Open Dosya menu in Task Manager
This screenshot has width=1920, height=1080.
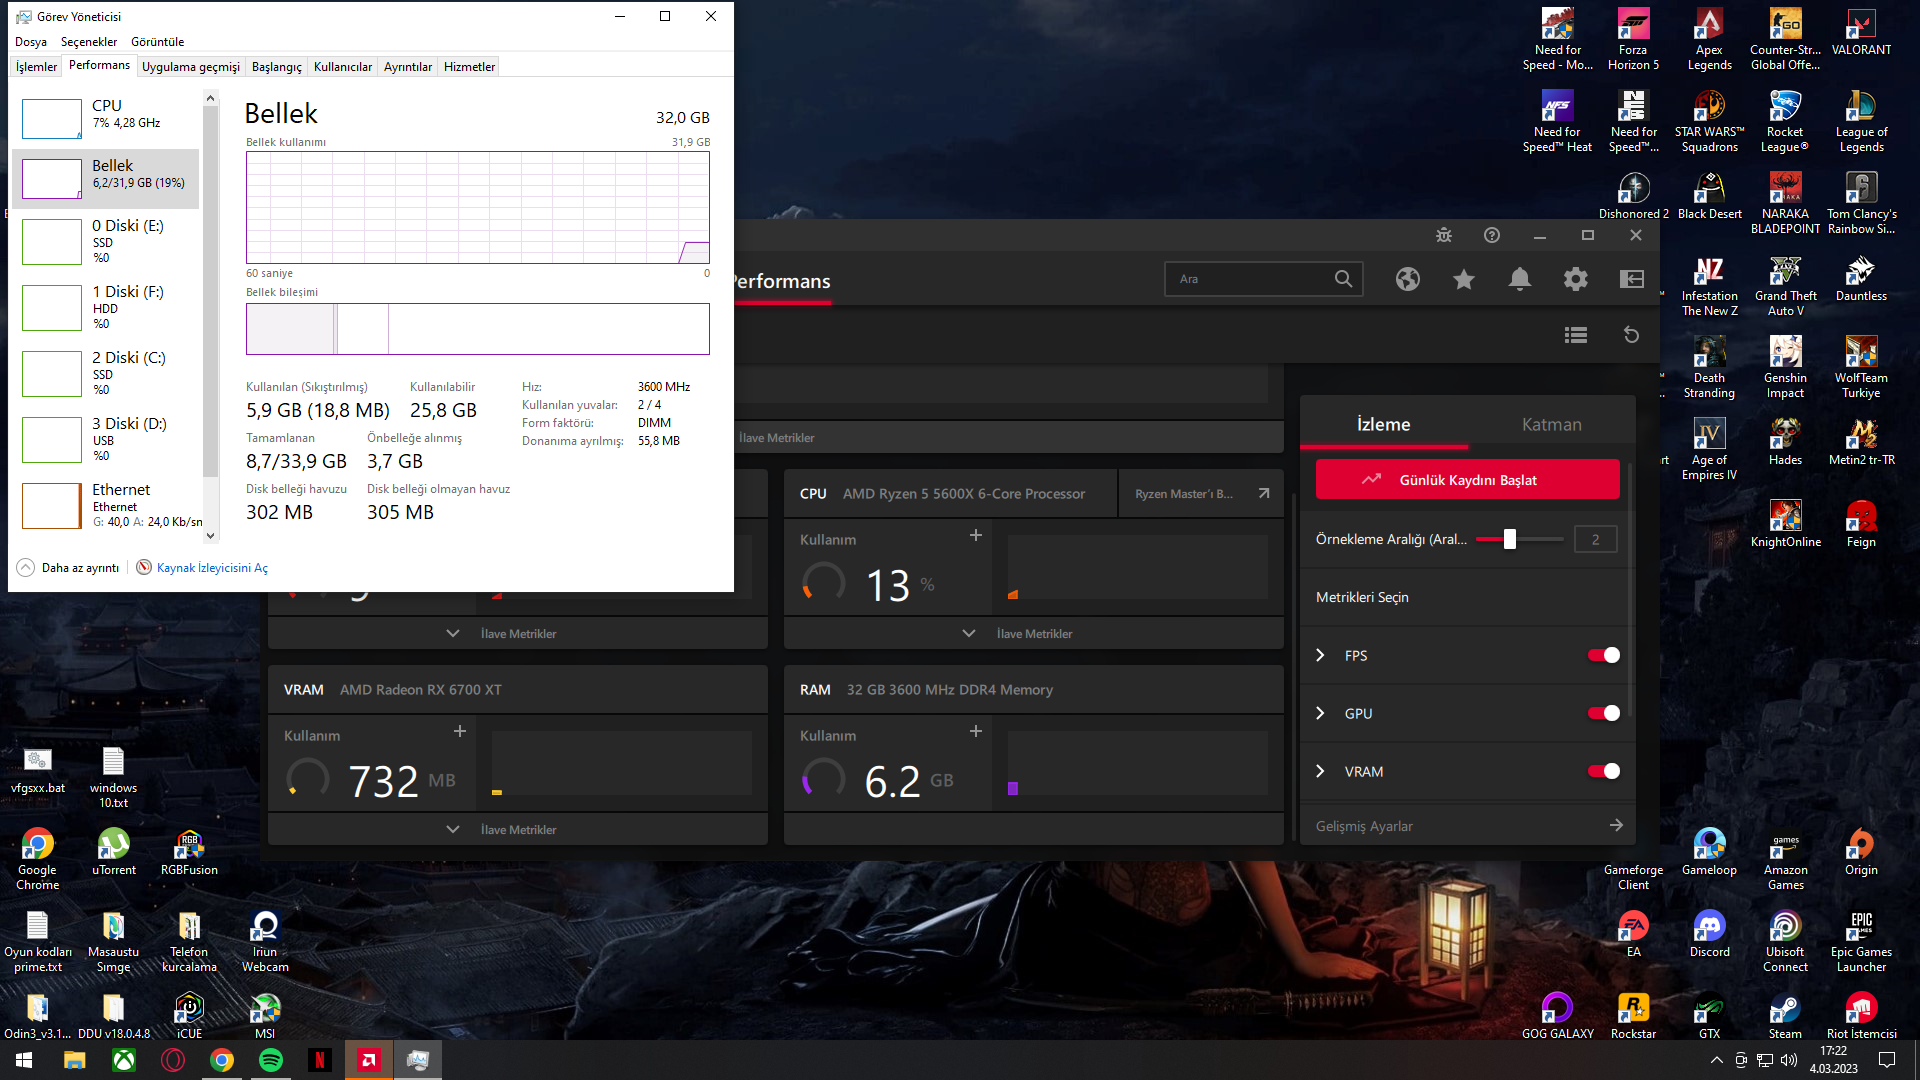31,42
